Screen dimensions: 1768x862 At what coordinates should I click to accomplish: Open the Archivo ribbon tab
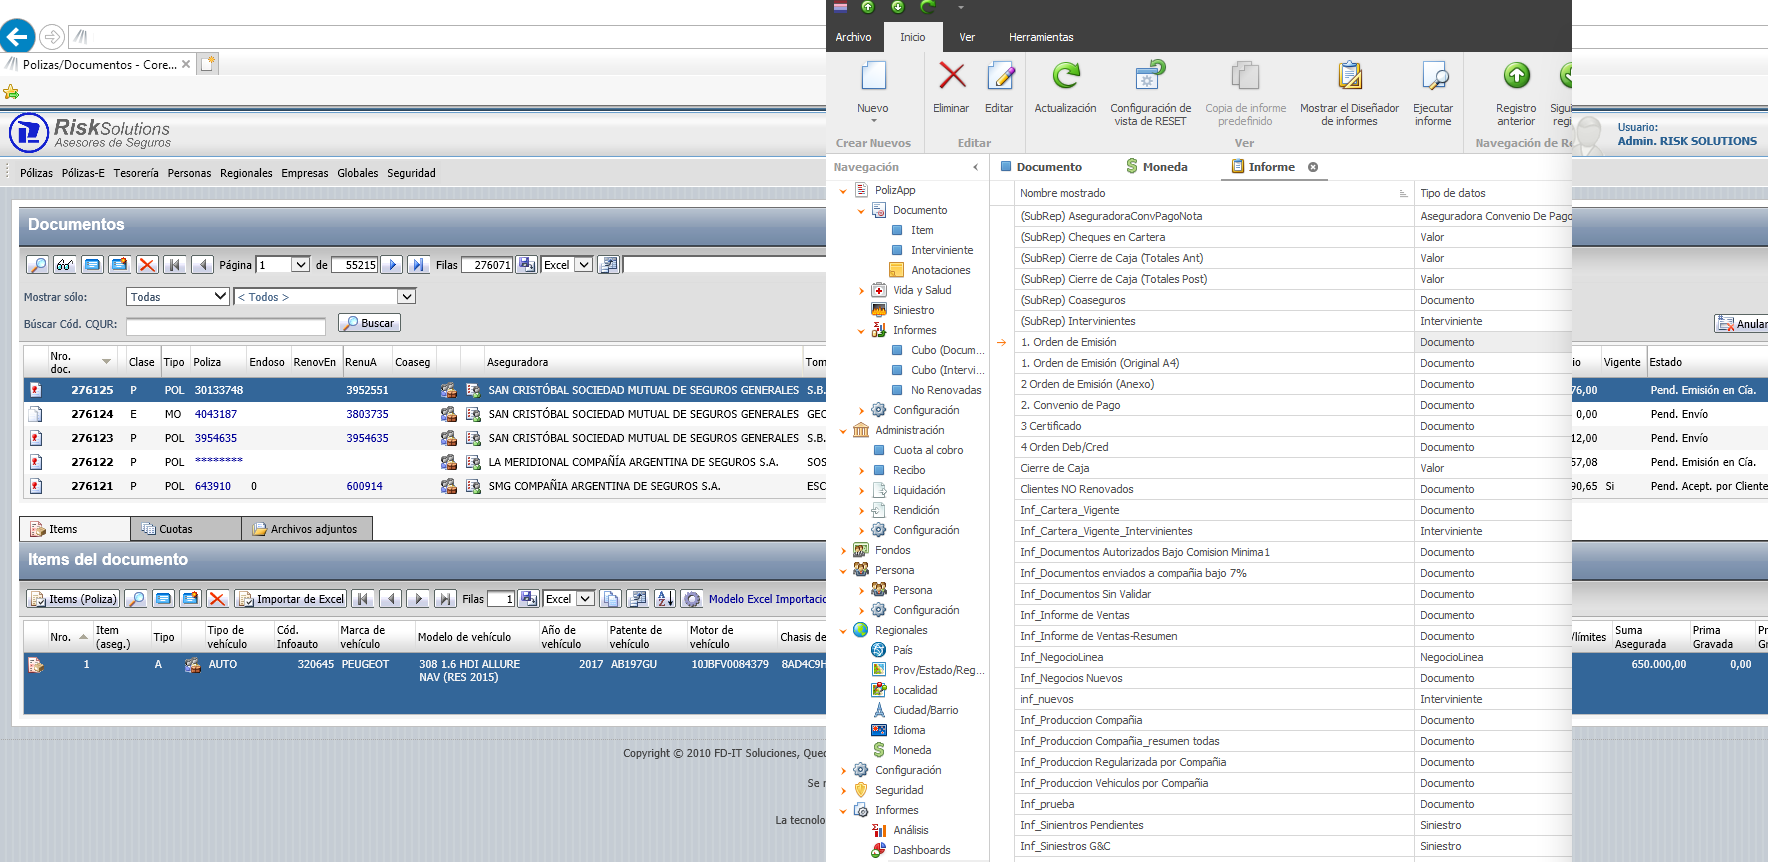853,37
